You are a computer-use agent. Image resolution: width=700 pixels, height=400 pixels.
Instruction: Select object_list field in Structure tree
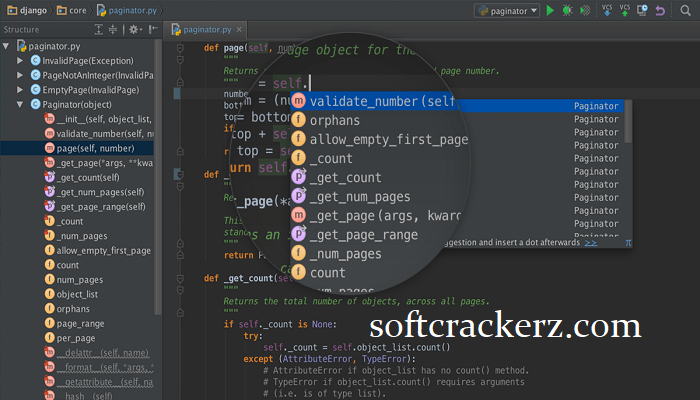pos(71,294)
